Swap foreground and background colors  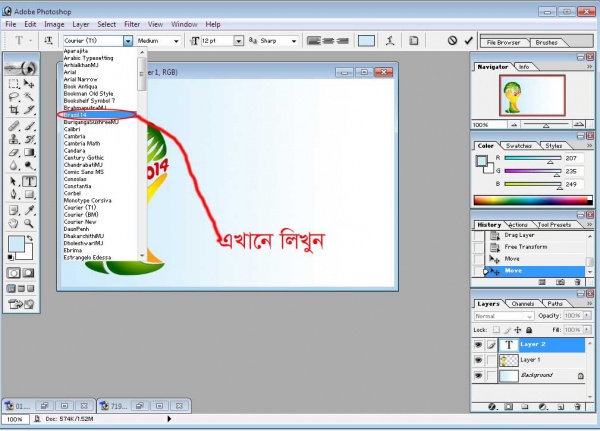click(x=29, y=238)
